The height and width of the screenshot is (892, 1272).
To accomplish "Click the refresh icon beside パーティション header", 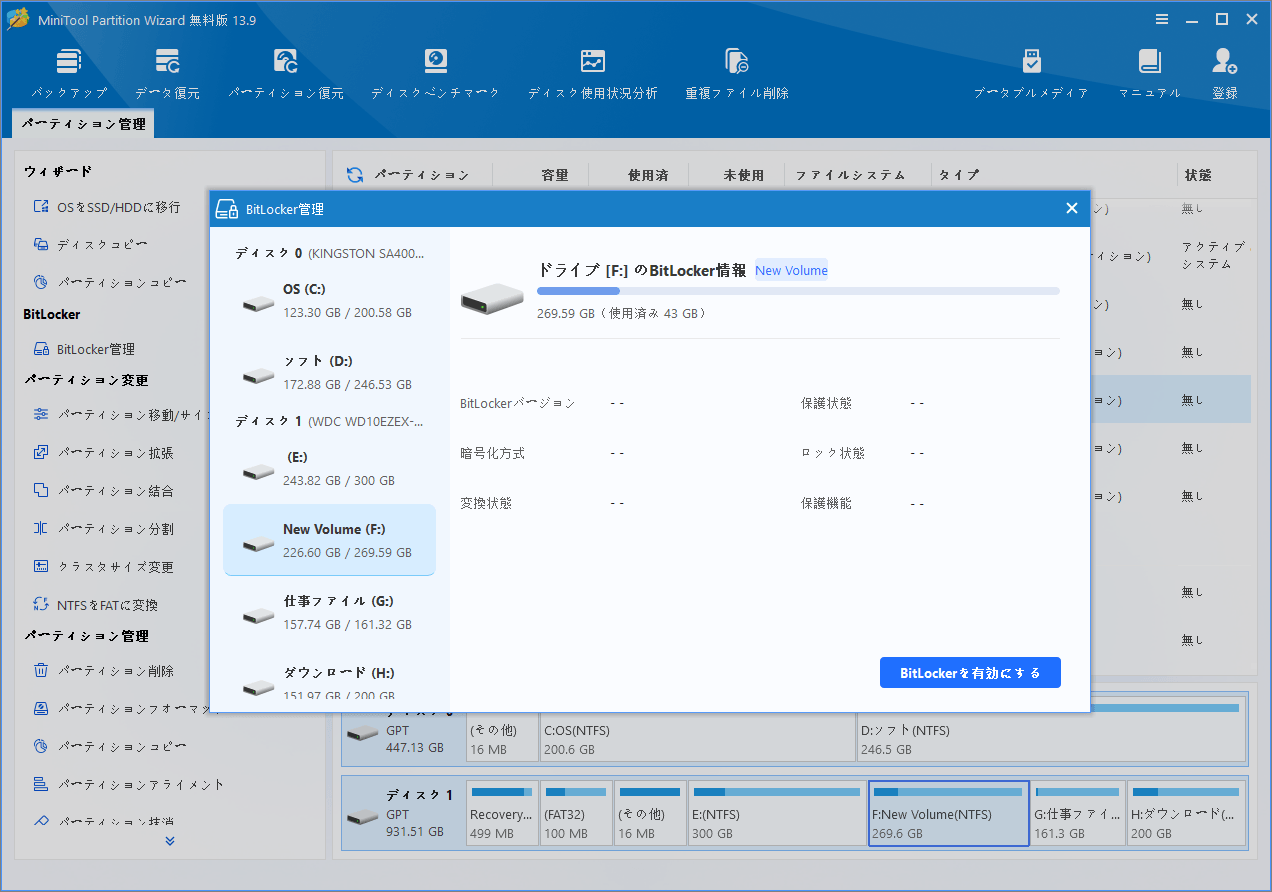I will (x=354, y=175).
